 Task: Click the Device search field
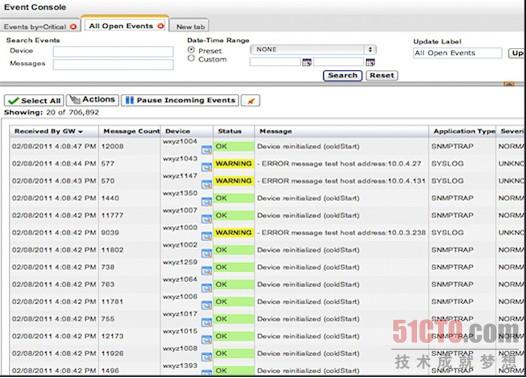pyautogui.click(x=113, y=51)
